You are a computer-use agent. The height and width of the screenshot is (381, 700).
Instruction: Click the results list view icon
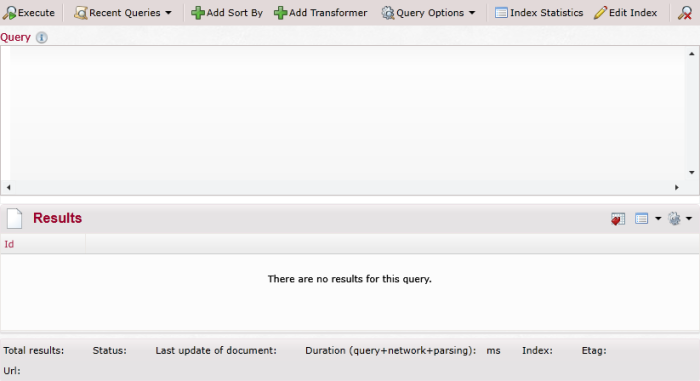pos(642,218)
